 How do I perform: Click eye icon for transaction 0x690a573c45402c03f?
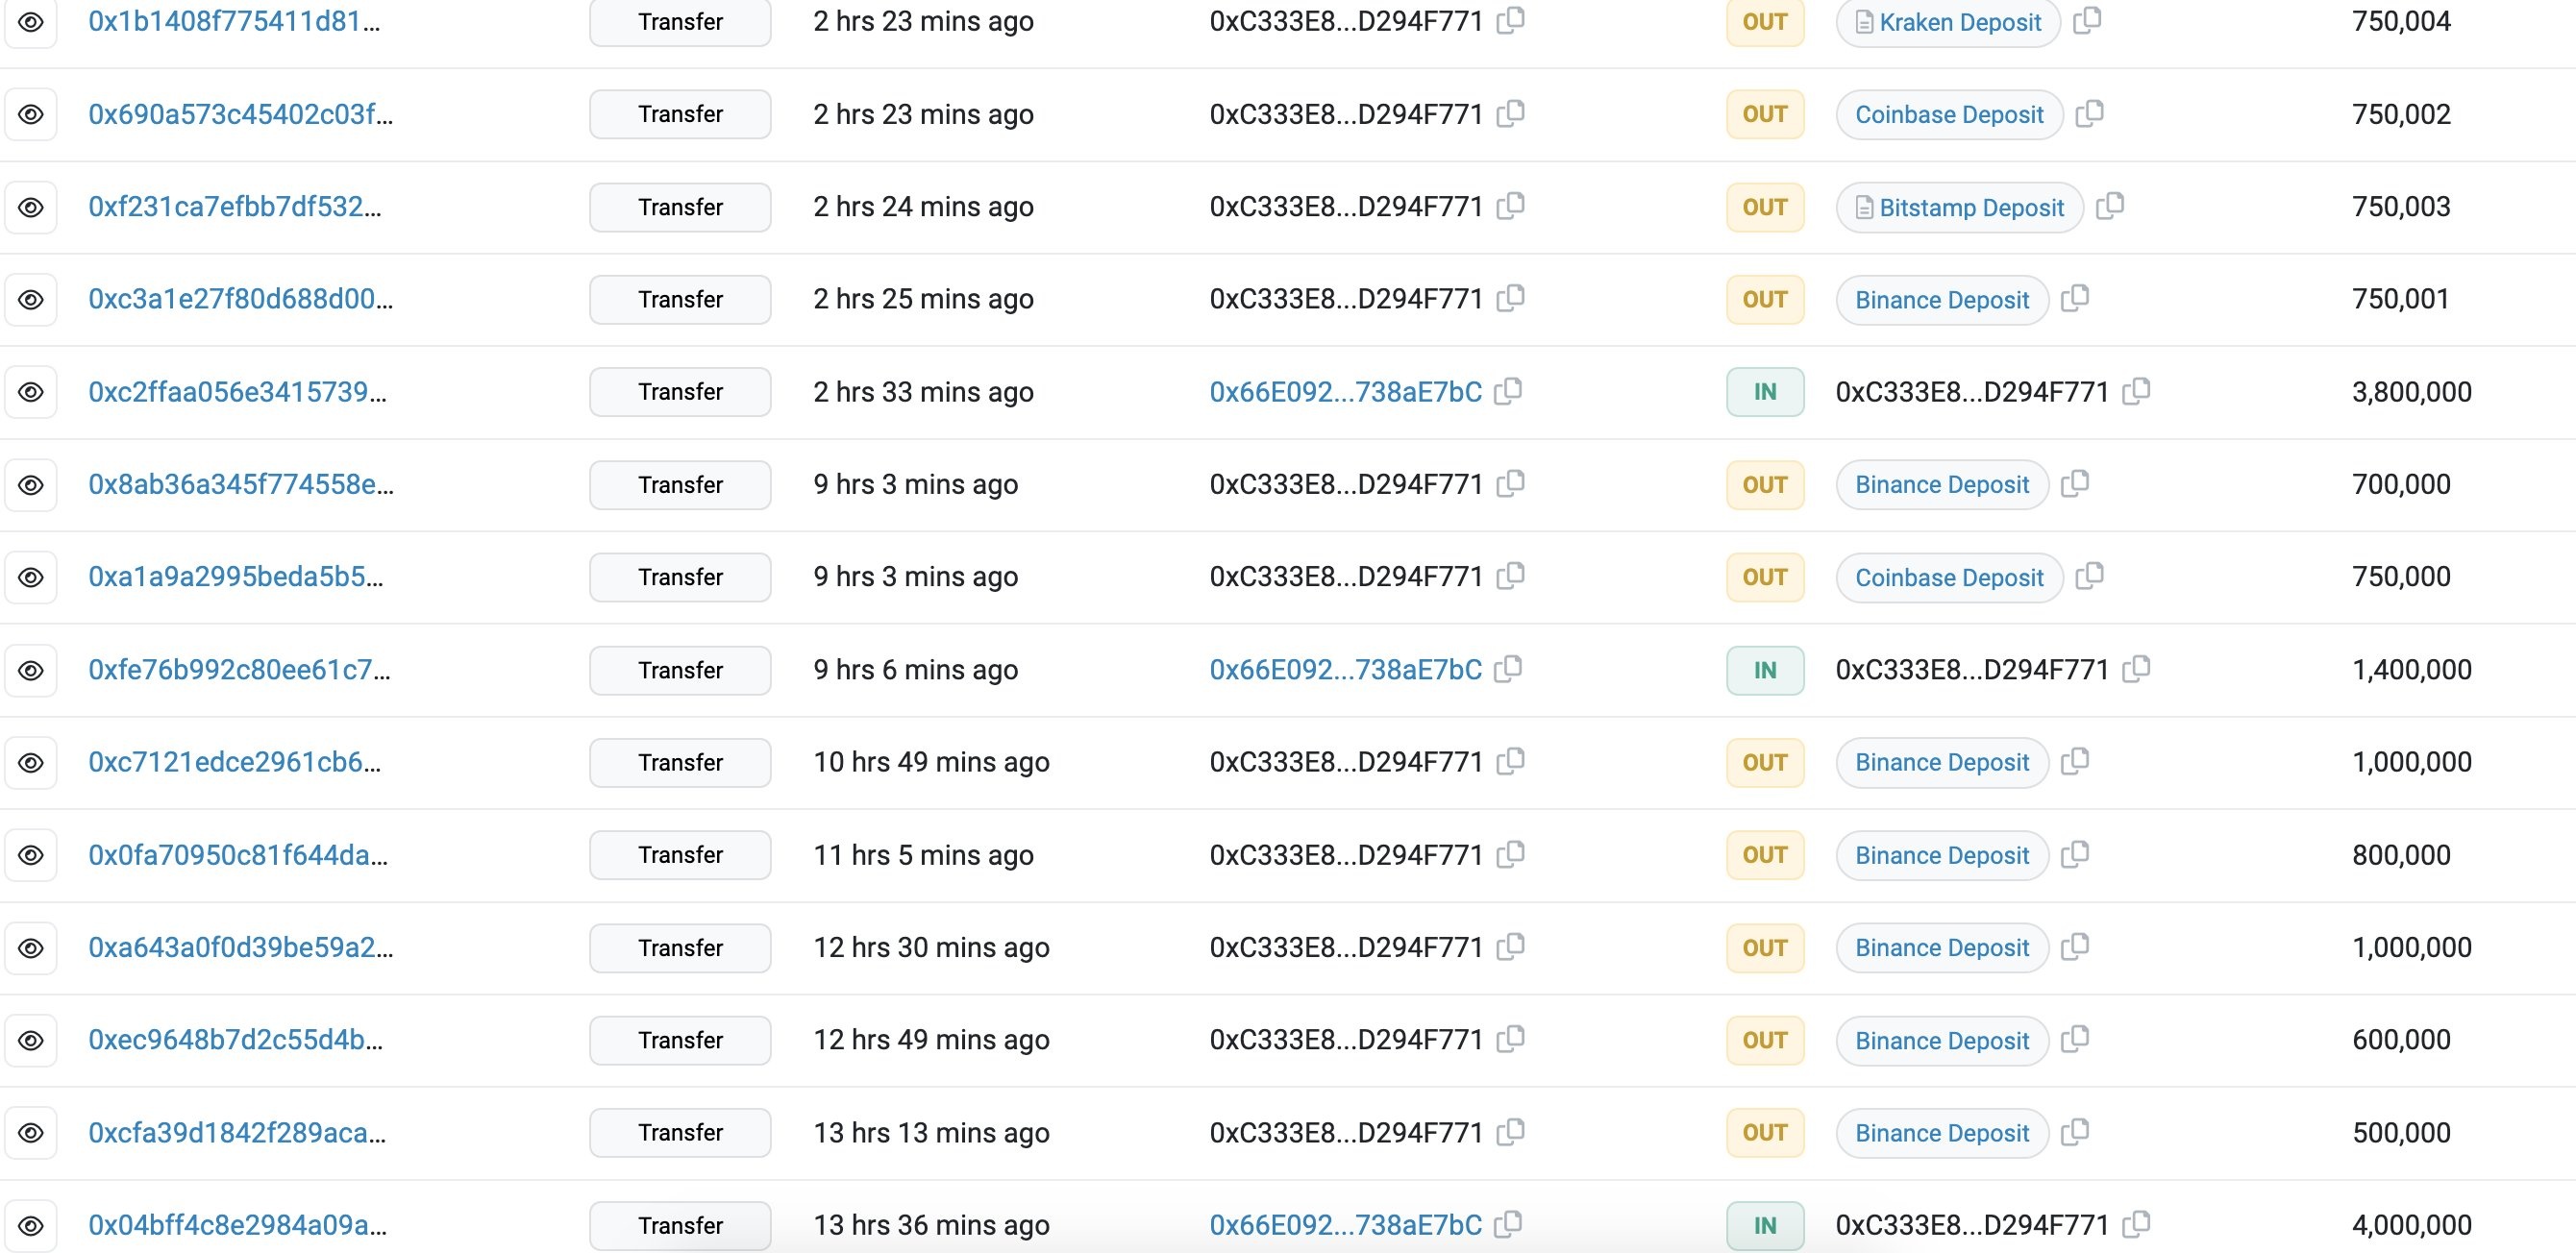tap(31, 114)
